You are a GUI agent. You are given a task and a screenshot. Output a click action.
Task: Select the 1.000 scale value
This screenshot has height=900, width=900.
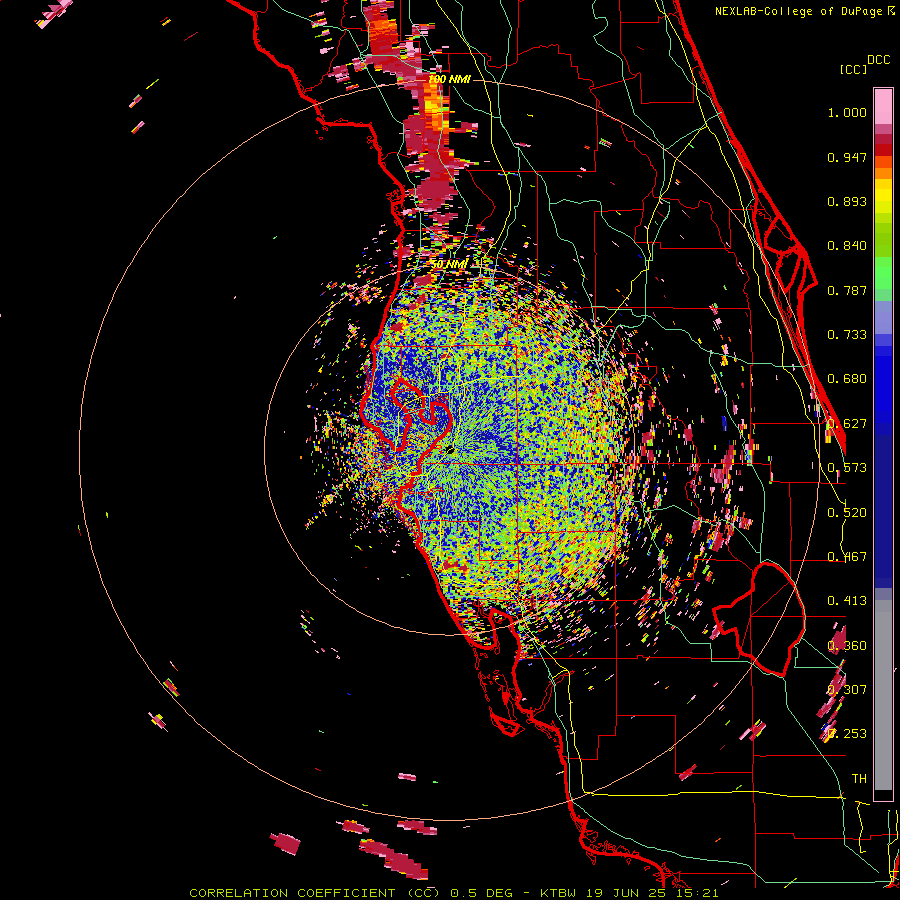[x=847, y=112]
